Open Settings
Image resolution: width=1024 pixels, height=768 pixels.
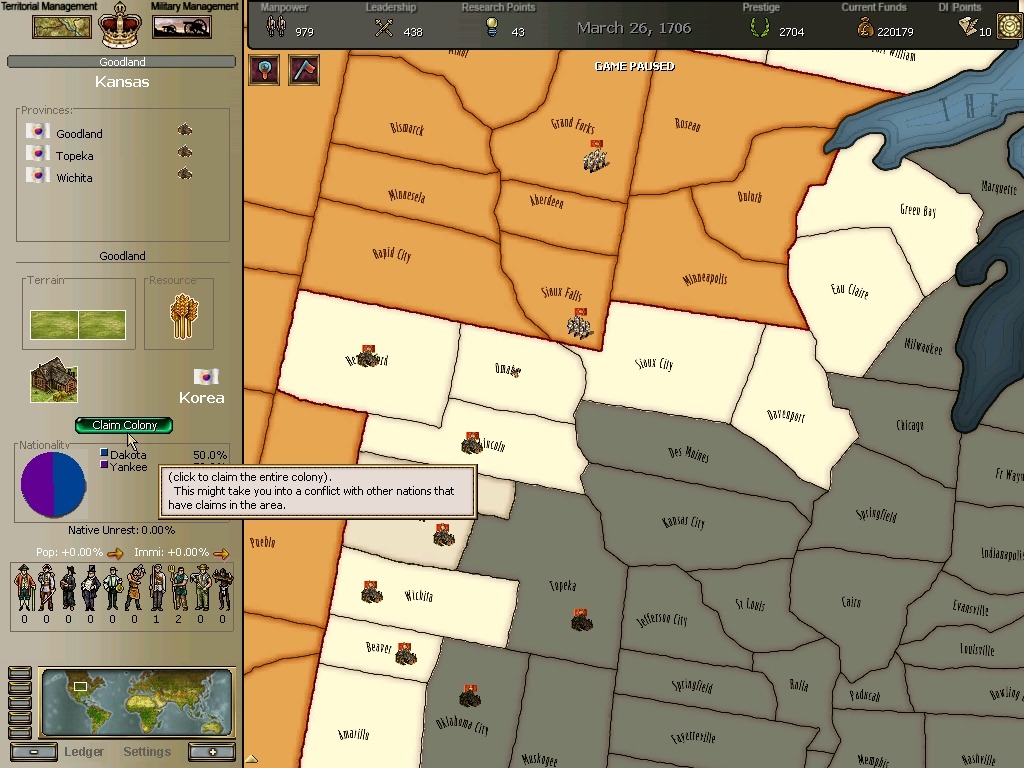pos(147,752)
